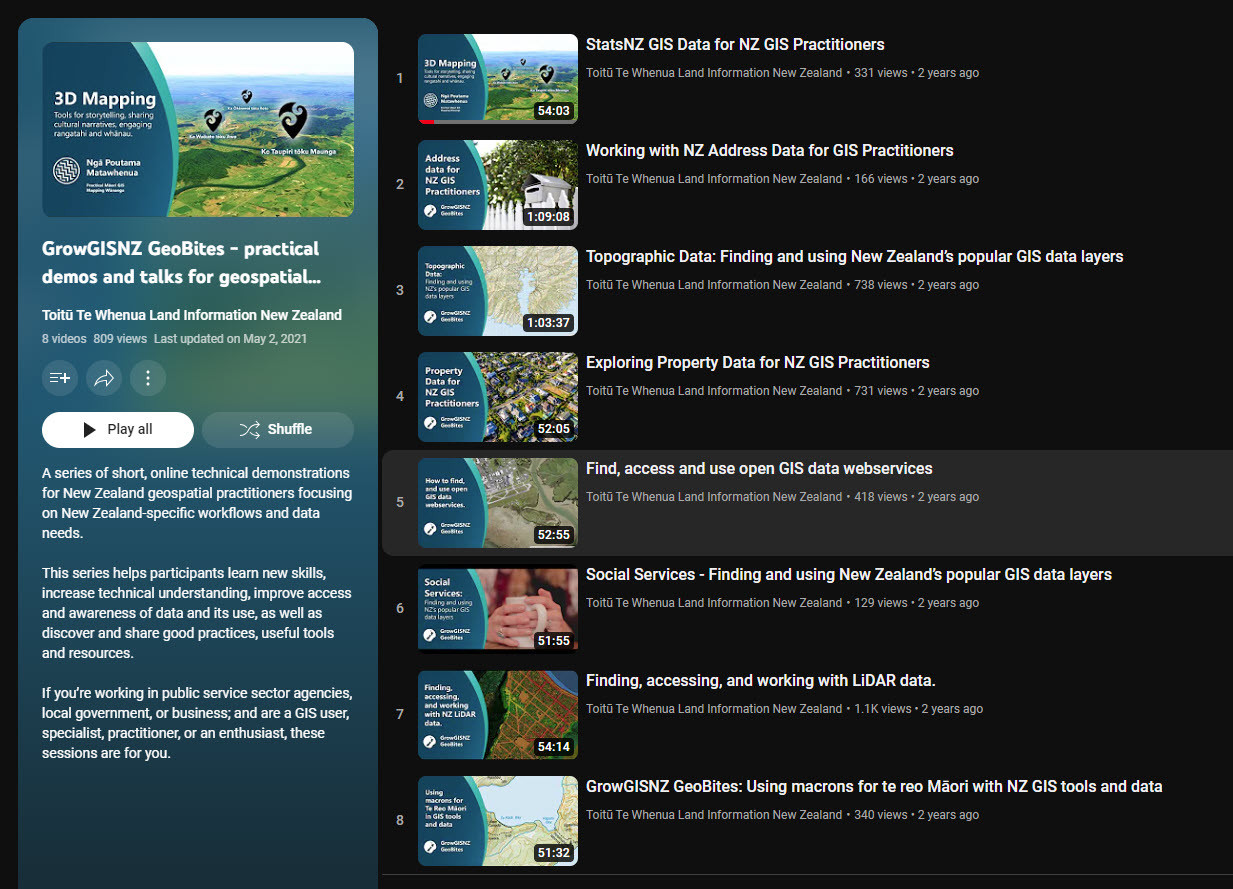
Task: Click index number 1 beside the StatsNZ video
Action: click(400, 78)
